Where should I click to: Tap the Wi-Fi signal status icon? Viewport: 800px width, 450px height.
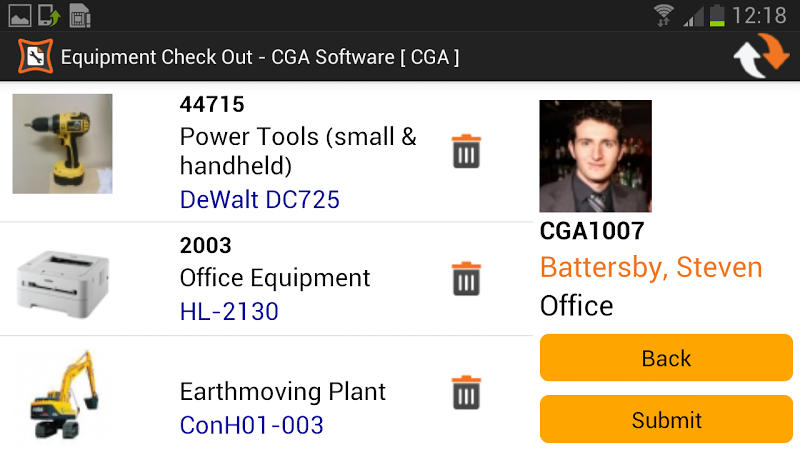[664, 15]
